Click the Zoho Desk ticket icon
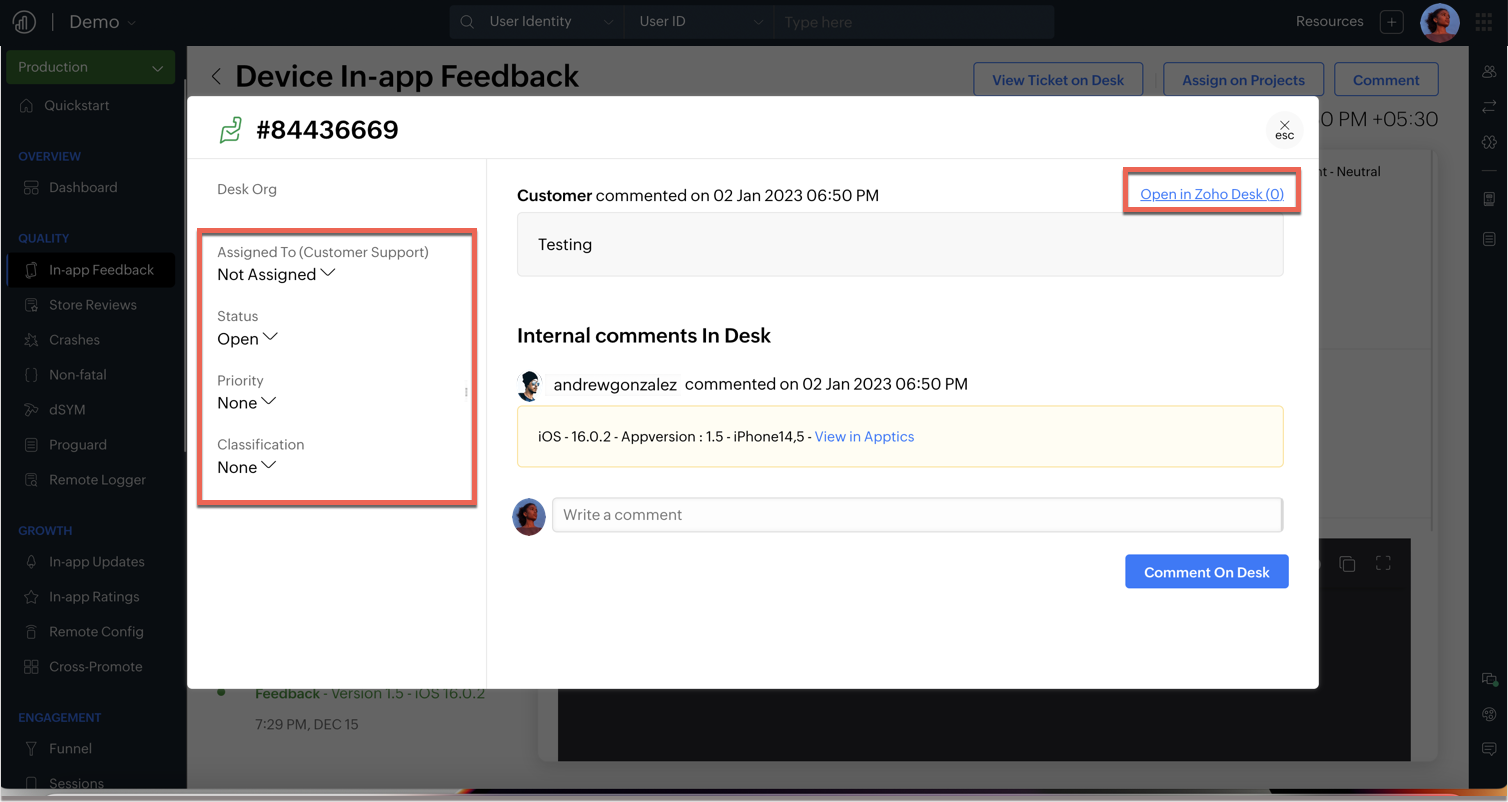This screenshot has width=1508, height=802. click(231, 130)
